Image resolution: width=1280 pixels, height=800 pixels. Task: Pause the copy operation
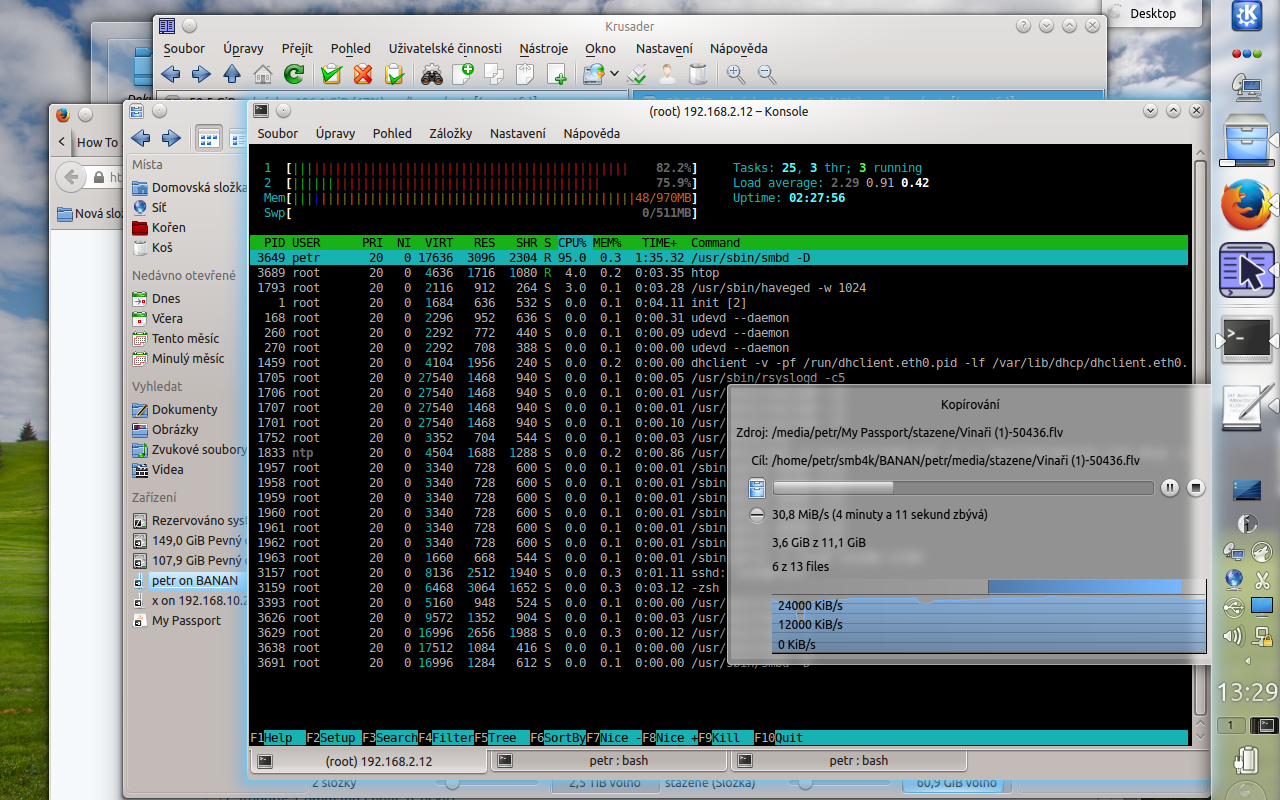pos(1169,488)
